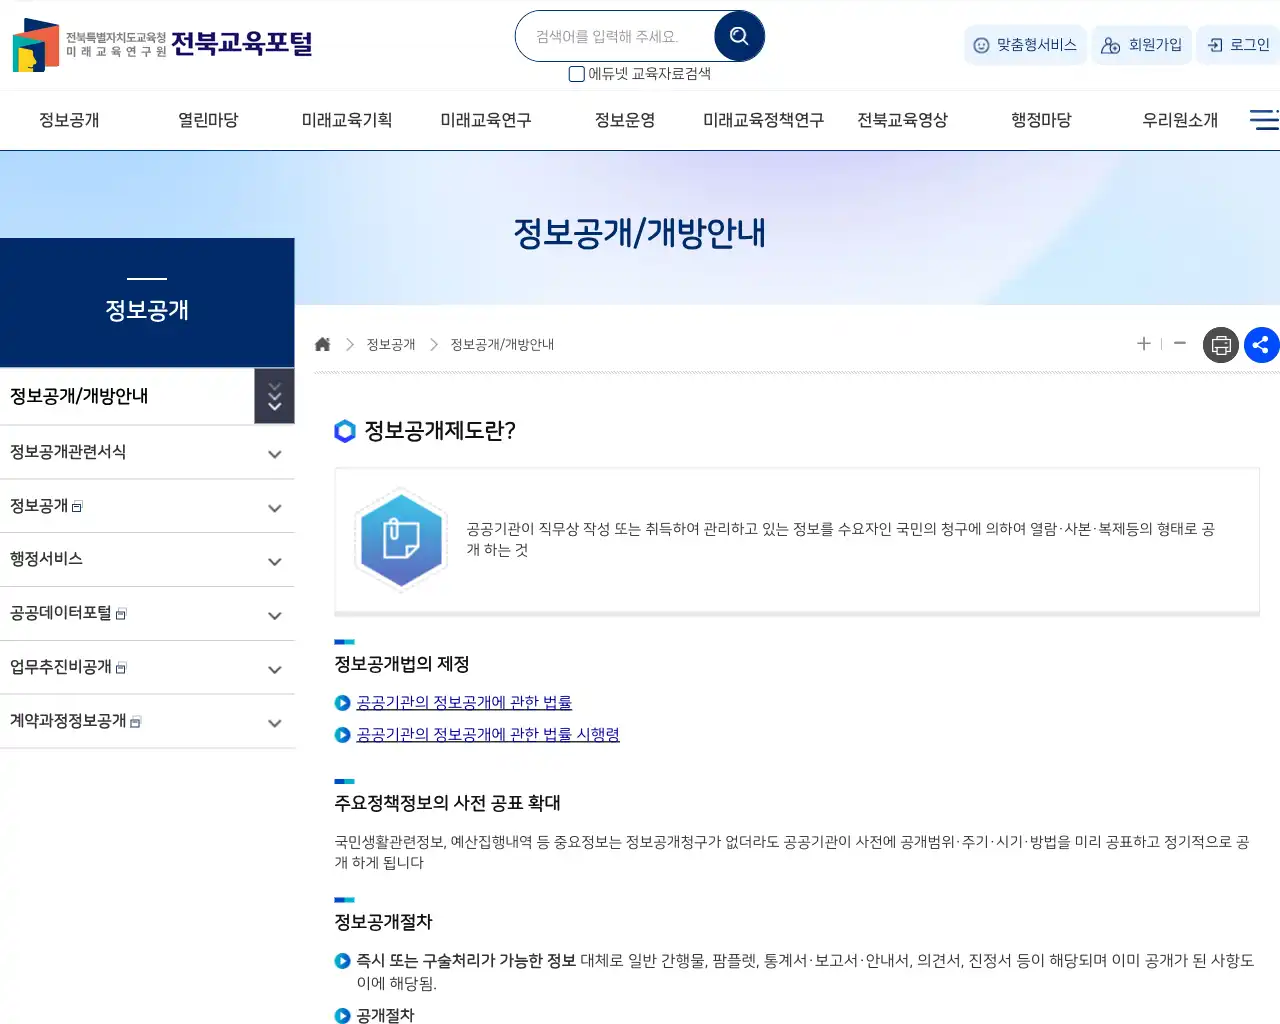Increase text size with the plus icon
The width and height of the screenshot is (1280, 1024).
point(1143,344)
